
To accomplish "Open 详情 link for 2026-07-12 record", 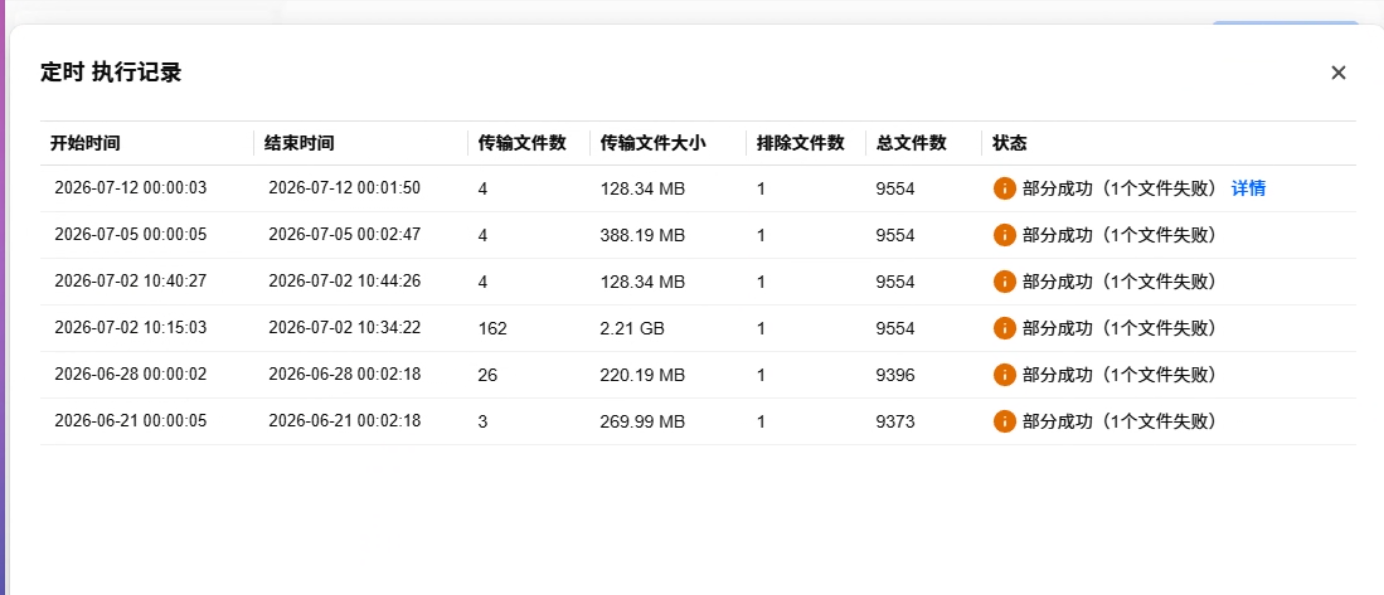I will click(x=1248, y=188).
